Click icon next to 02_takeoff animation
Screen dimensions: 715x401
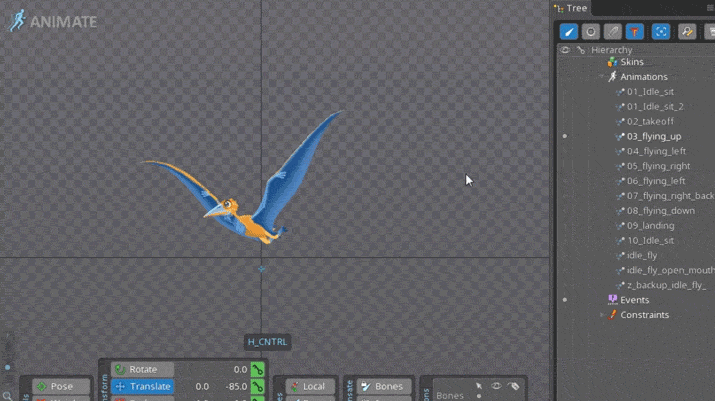pos(620,122)
